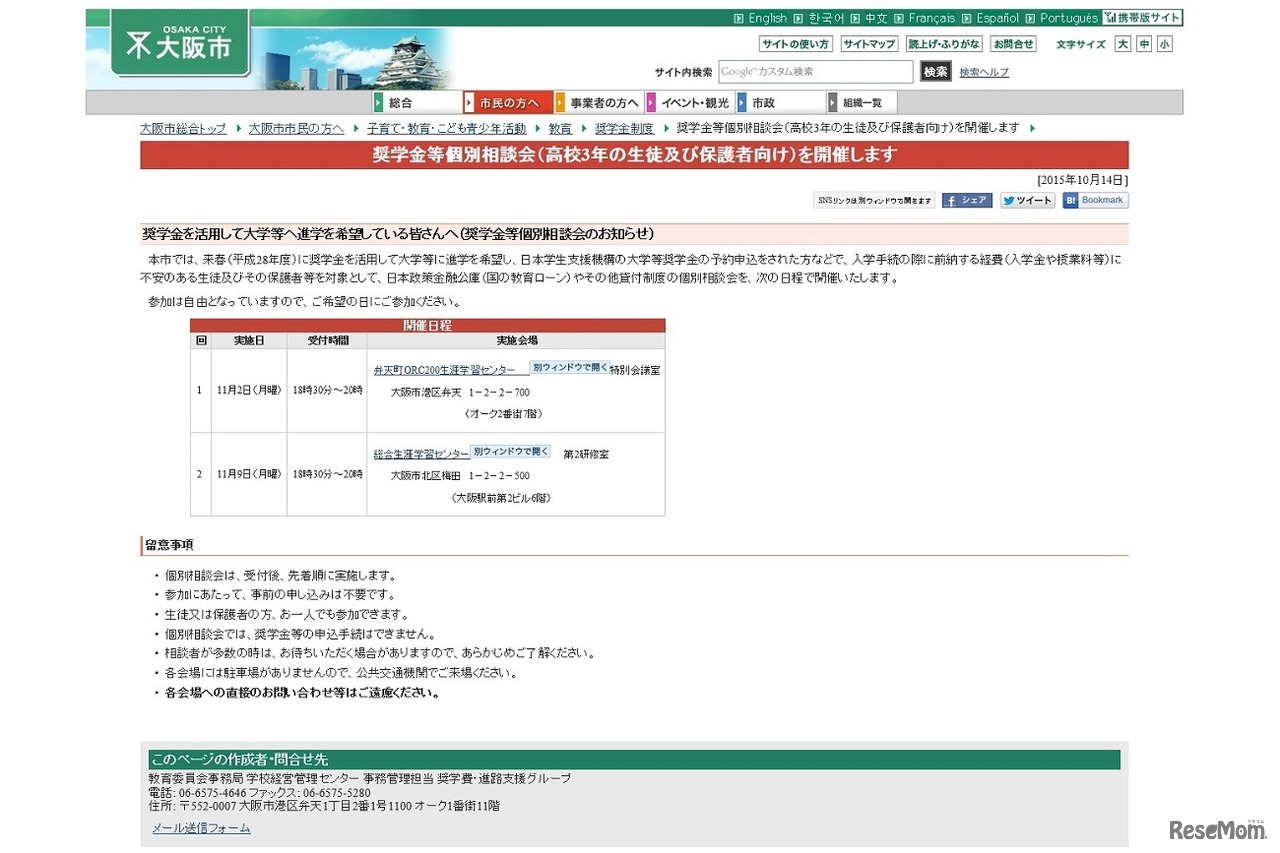Go to 教育 via the breadcrumb trail
Screen dimensions: 1280x853
pyautogui.click(x=560, y=128)
